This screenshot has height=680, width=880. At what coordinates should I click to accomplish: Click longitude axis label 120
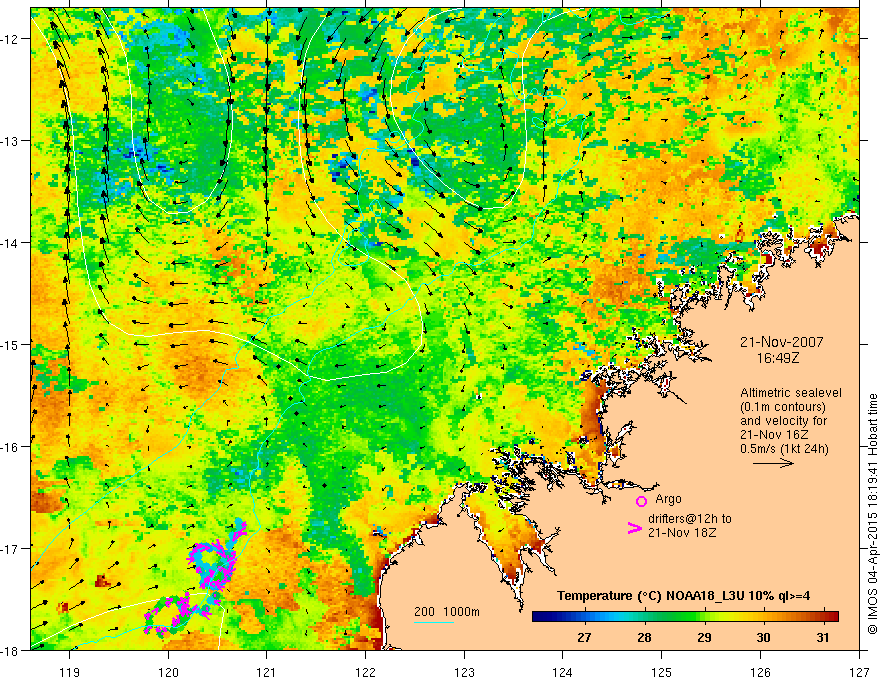(168, 672)
